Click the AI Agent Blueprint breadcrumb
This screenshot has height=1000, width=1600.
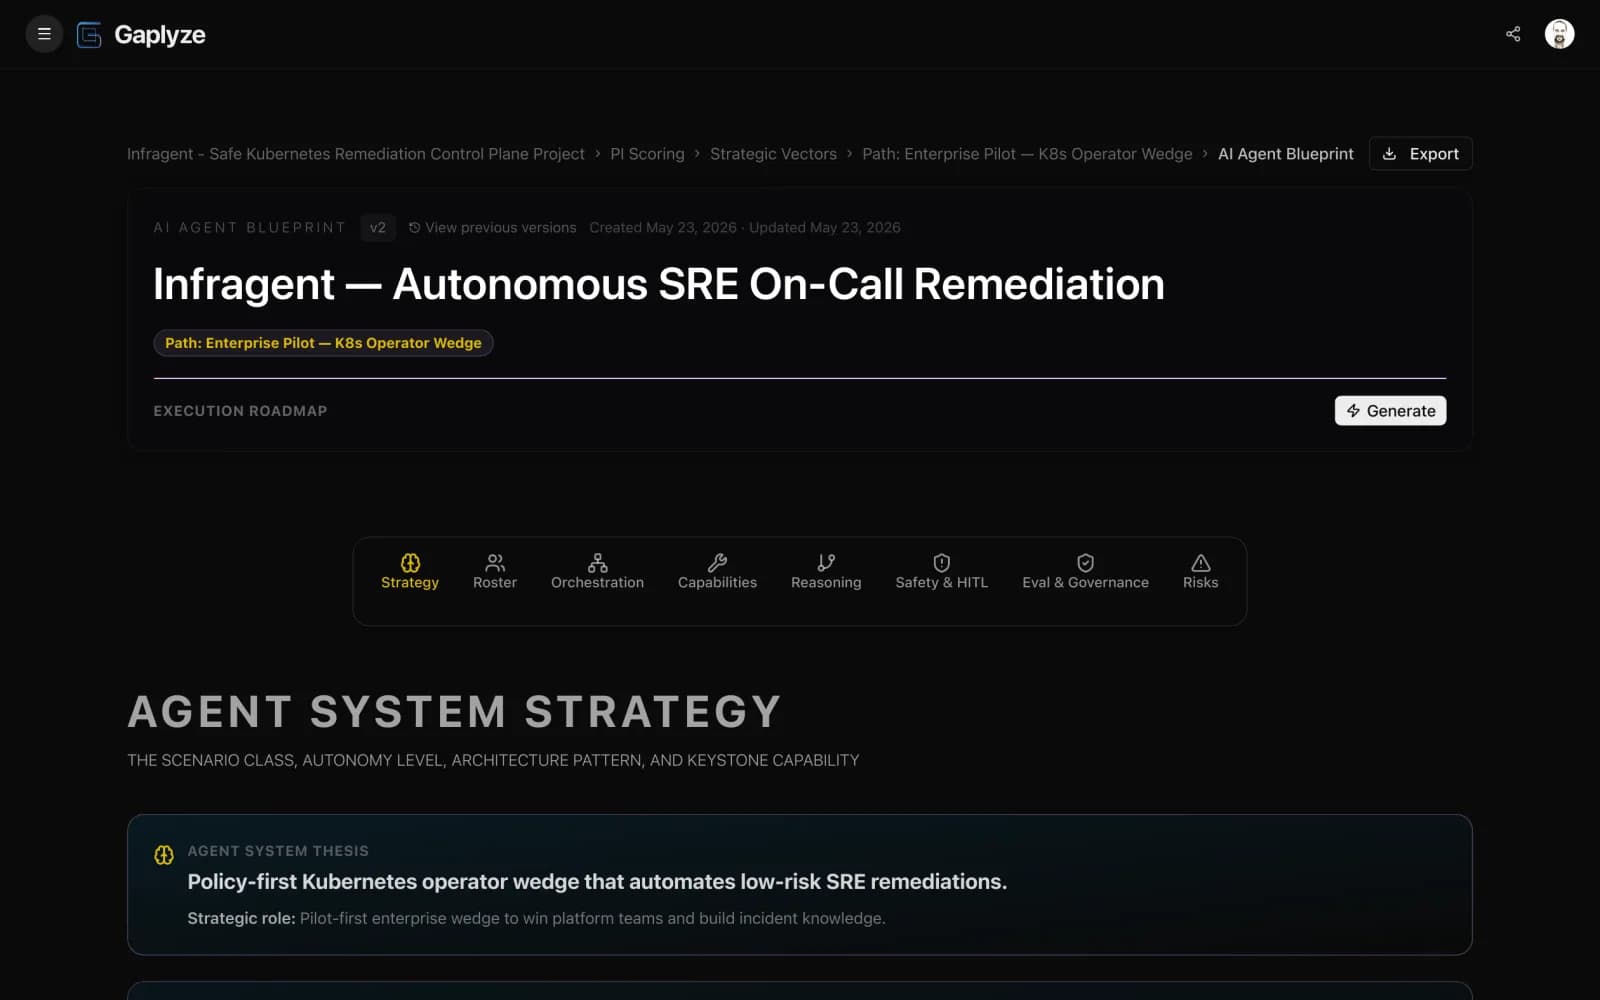coord(1285,154)
